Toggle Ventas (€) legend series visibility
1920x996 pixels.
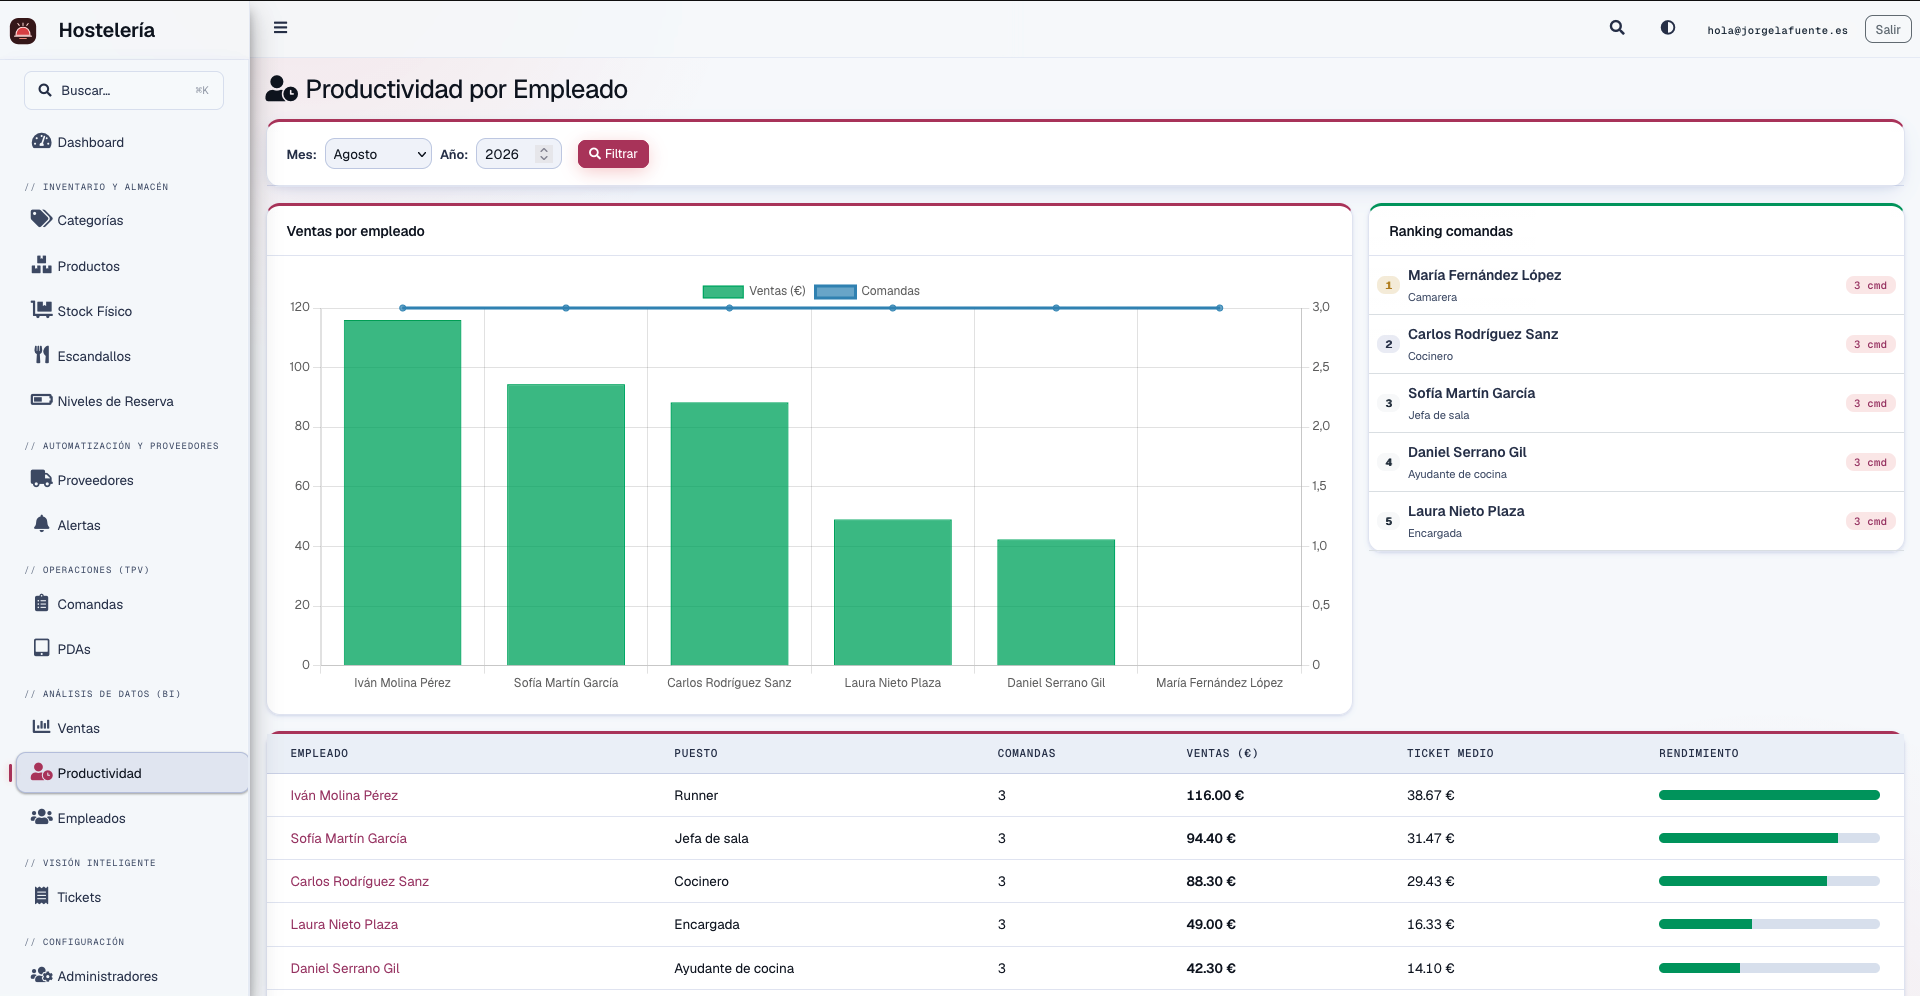coord(754,291)
